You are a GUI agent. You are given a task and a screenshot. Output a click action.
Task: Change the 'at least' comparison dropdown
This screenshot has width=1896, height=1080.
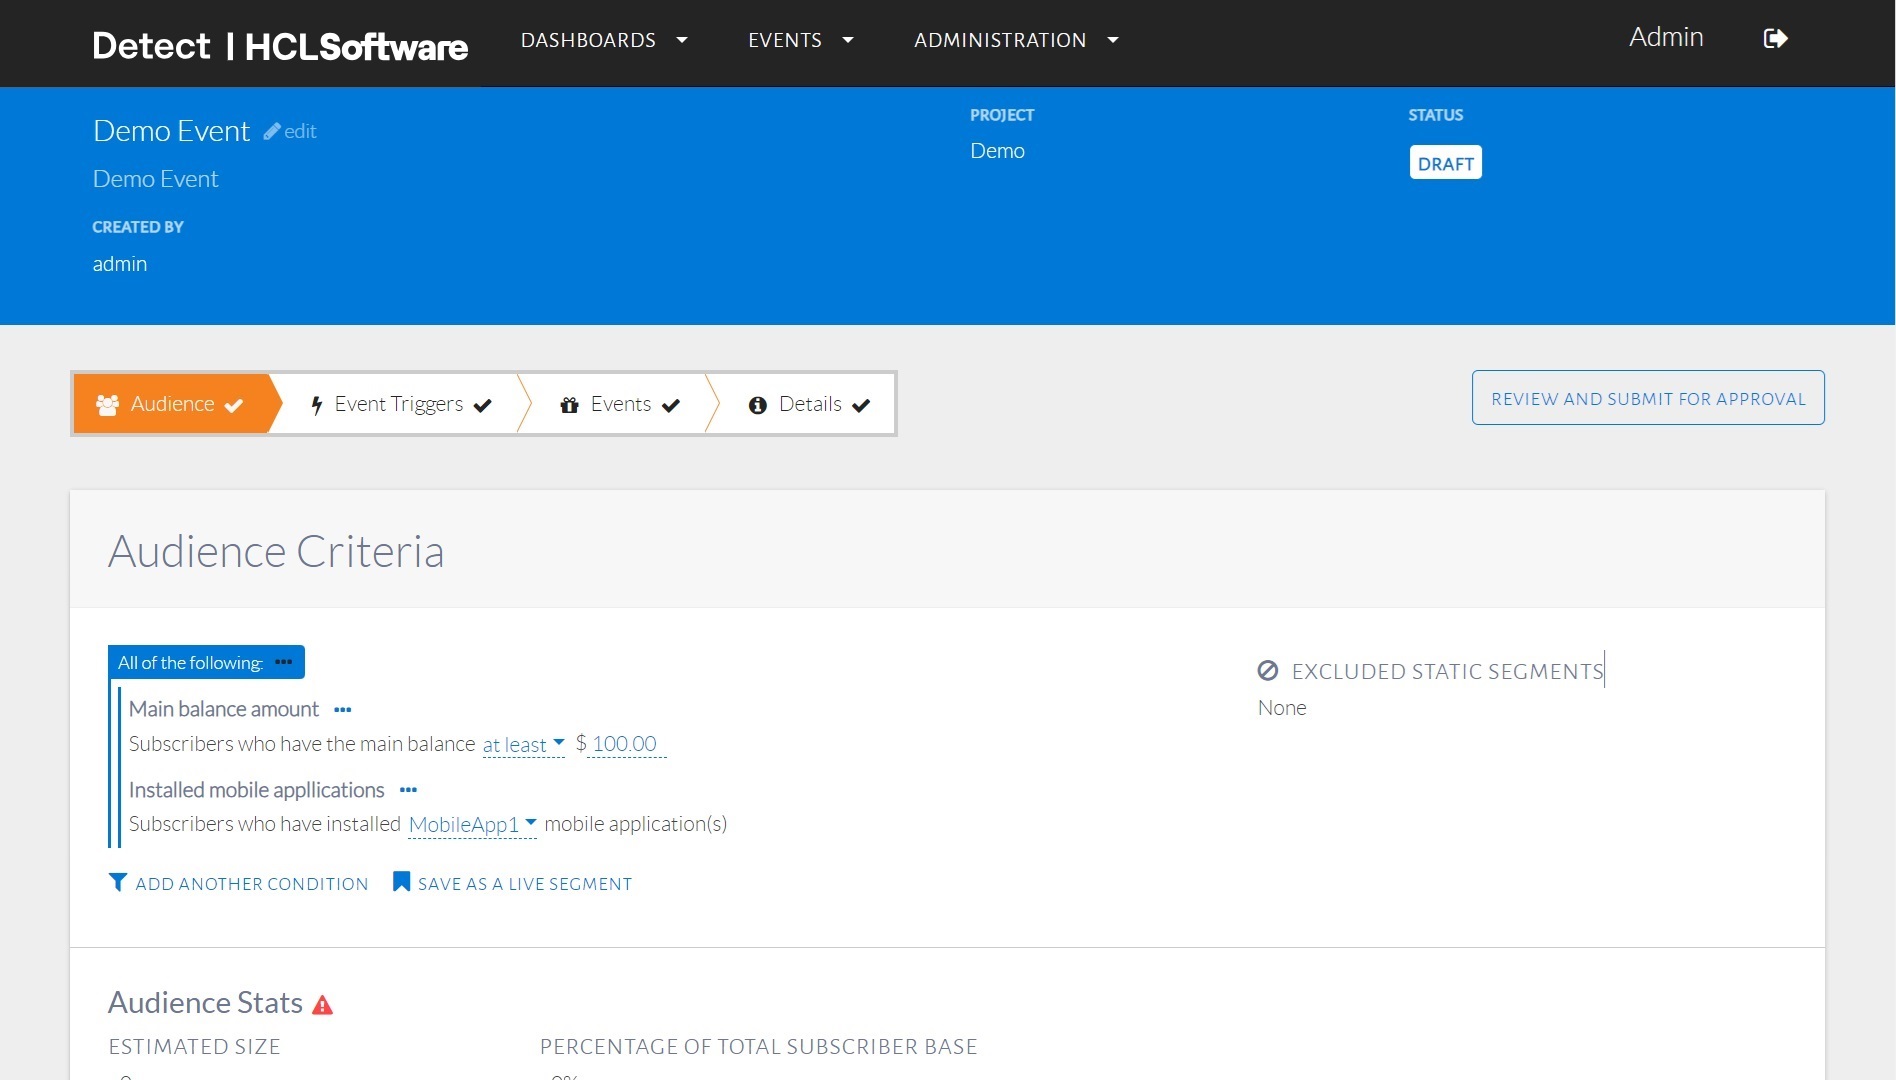coord(522,745)
